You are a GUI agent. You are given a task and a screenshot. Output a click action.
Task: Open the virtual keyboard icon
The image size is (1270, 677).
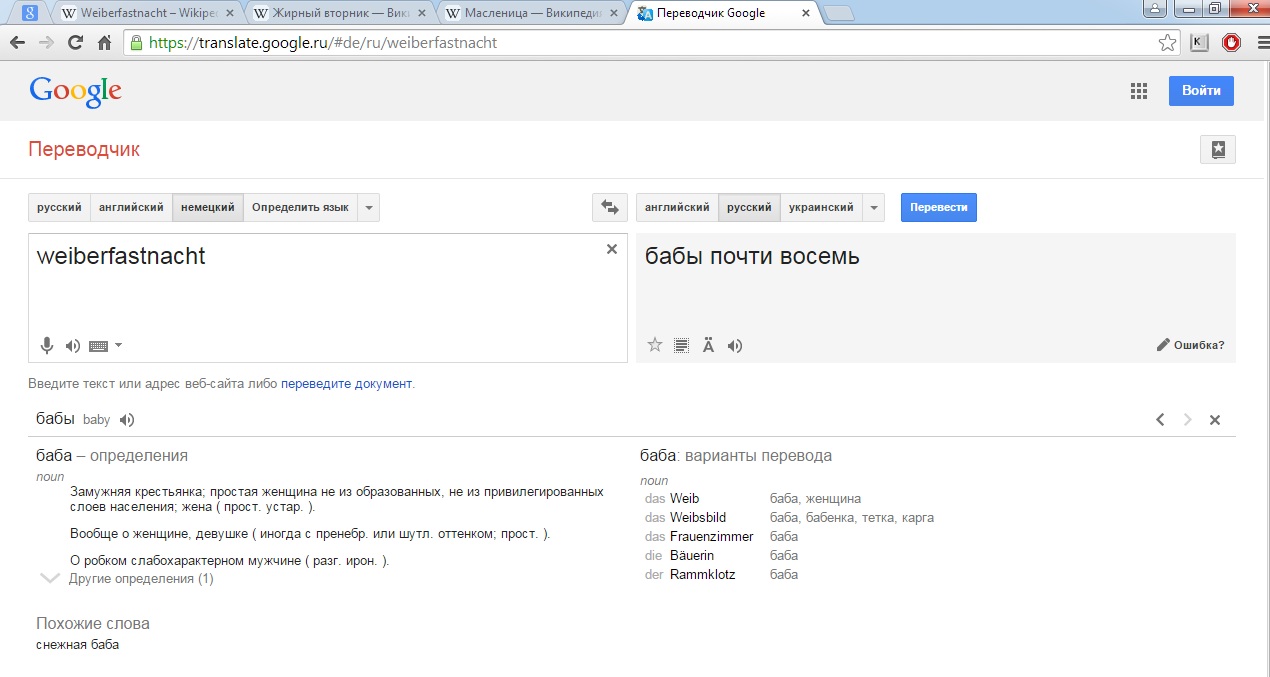[x=98, y=346]
